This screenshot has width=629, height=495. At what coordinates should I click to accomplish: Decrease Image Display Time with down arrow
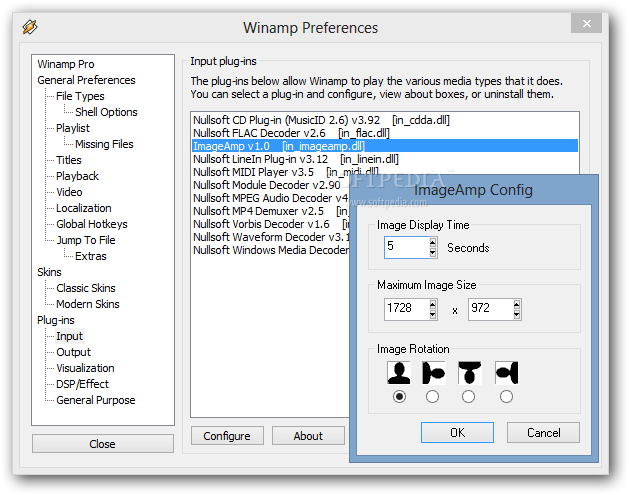(x=432, y=252)
